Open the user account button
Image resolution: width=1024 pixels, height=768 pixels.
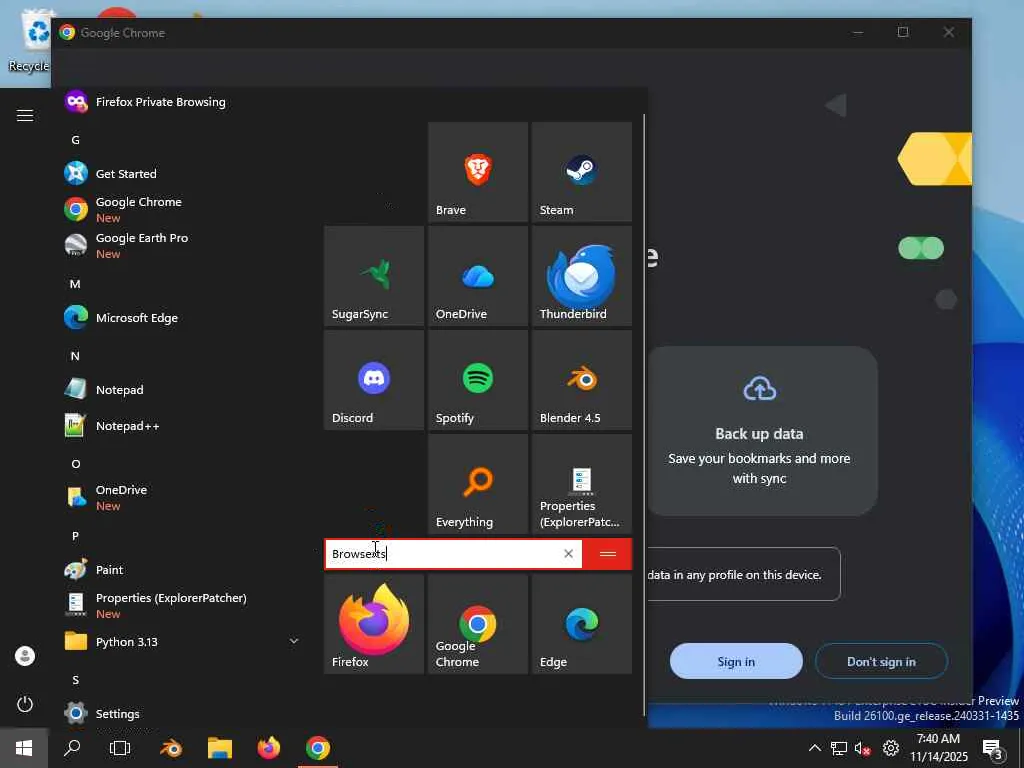coord(25,656)
